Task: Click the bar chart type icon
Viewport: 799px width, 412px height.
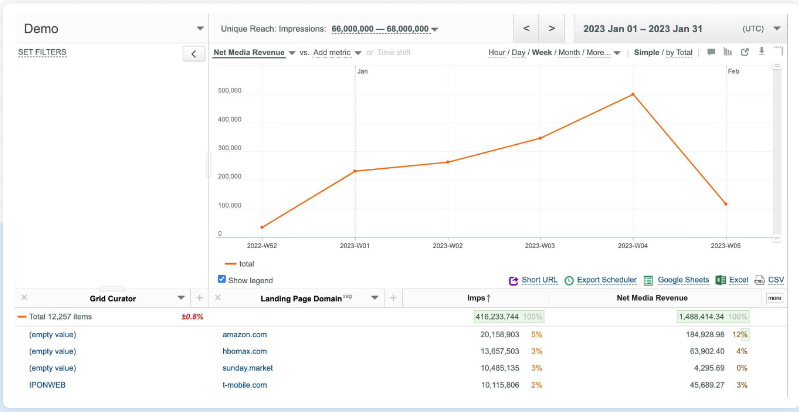Action: pyautogui.click(x=728, y=52)
